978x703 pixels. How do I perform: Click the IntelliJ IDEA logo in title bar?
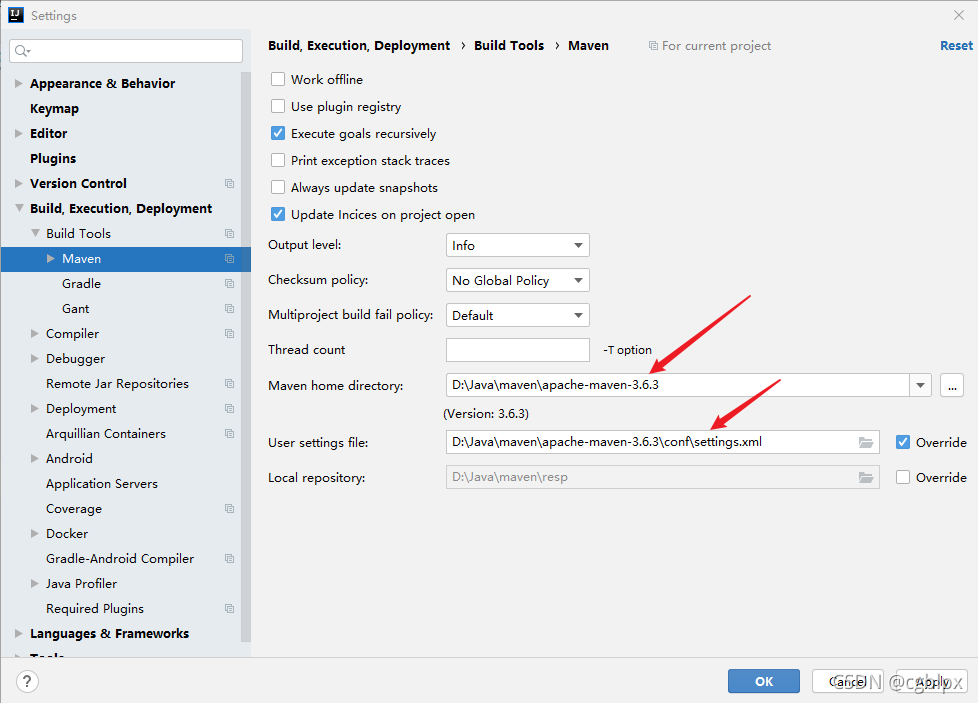[16, 15]
